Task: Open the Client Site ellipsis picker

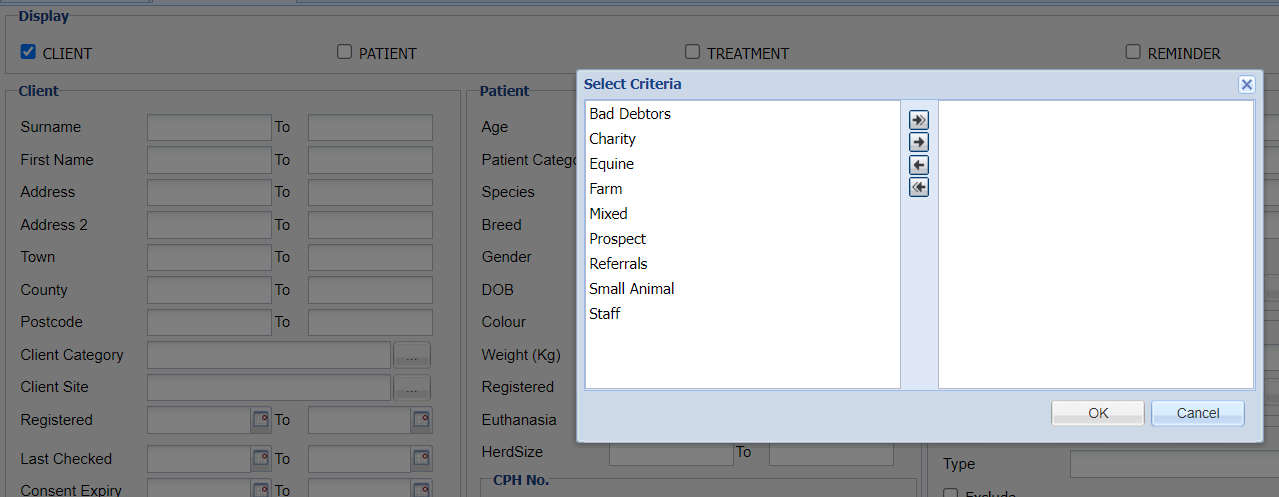Action: pyautogui.click(x=411, y=387)
